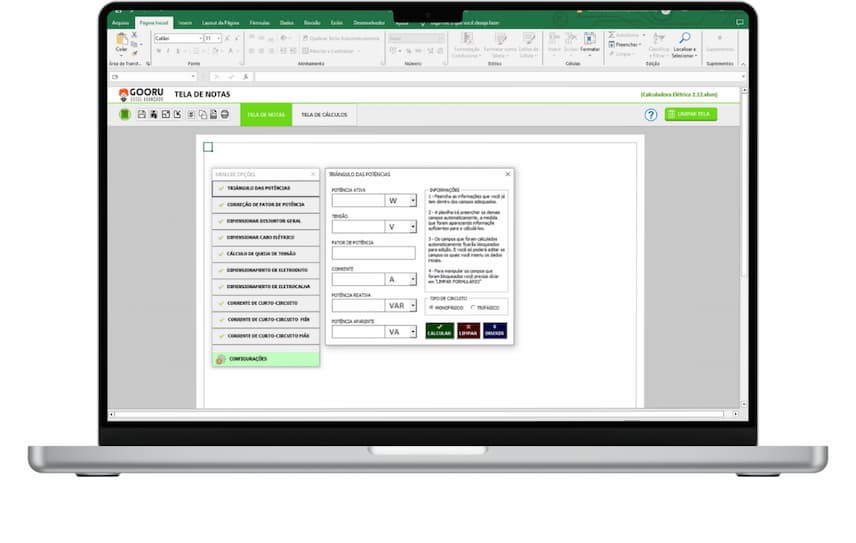Select the Tela de Notas tab
This screenshot has width=856, height=543.
266,115
